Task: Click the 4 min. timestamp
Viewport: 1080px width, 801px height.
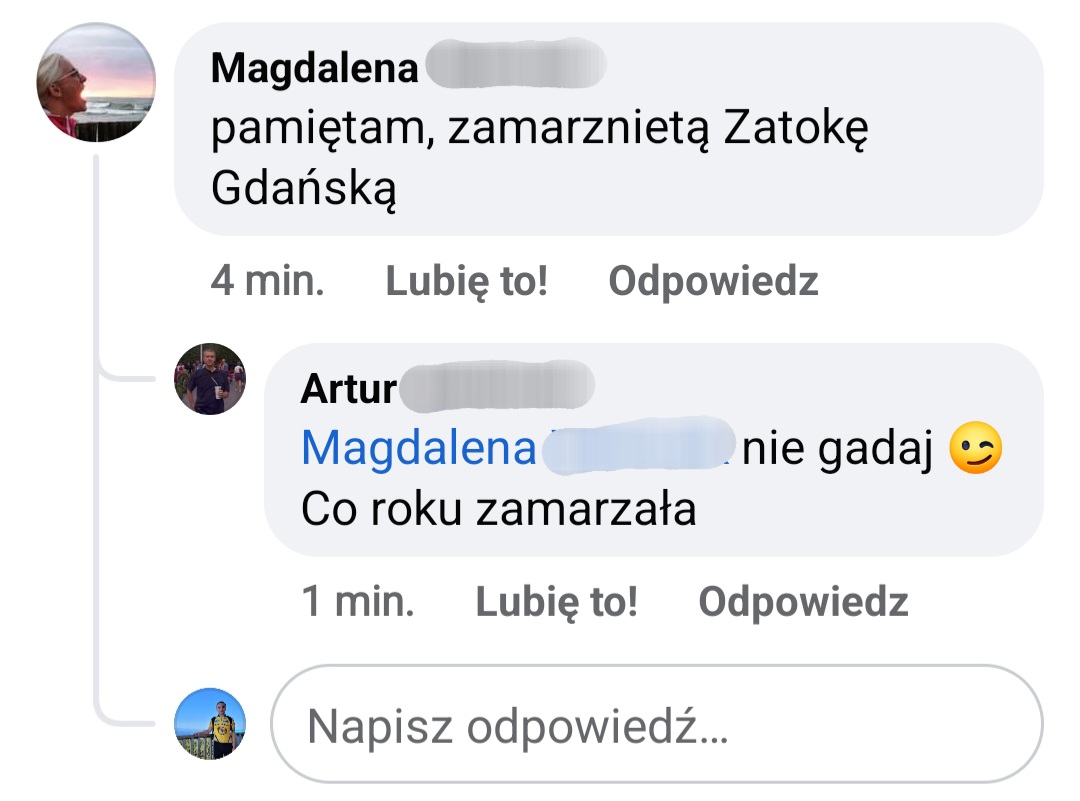Action: [267, 282]
